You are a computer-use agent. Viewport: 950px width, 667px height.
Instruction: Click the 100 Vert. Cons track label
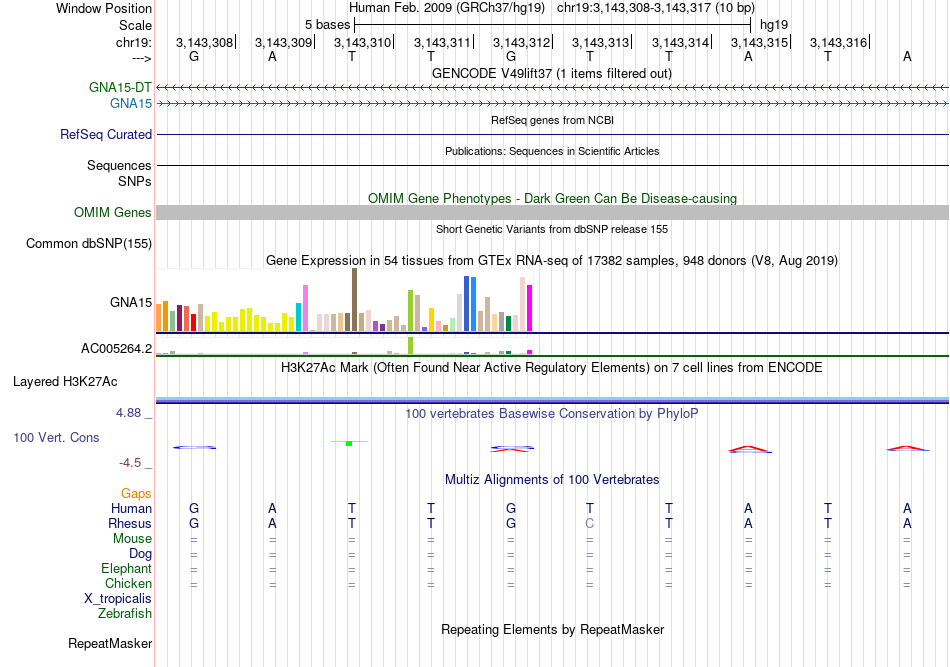(56, 437)
